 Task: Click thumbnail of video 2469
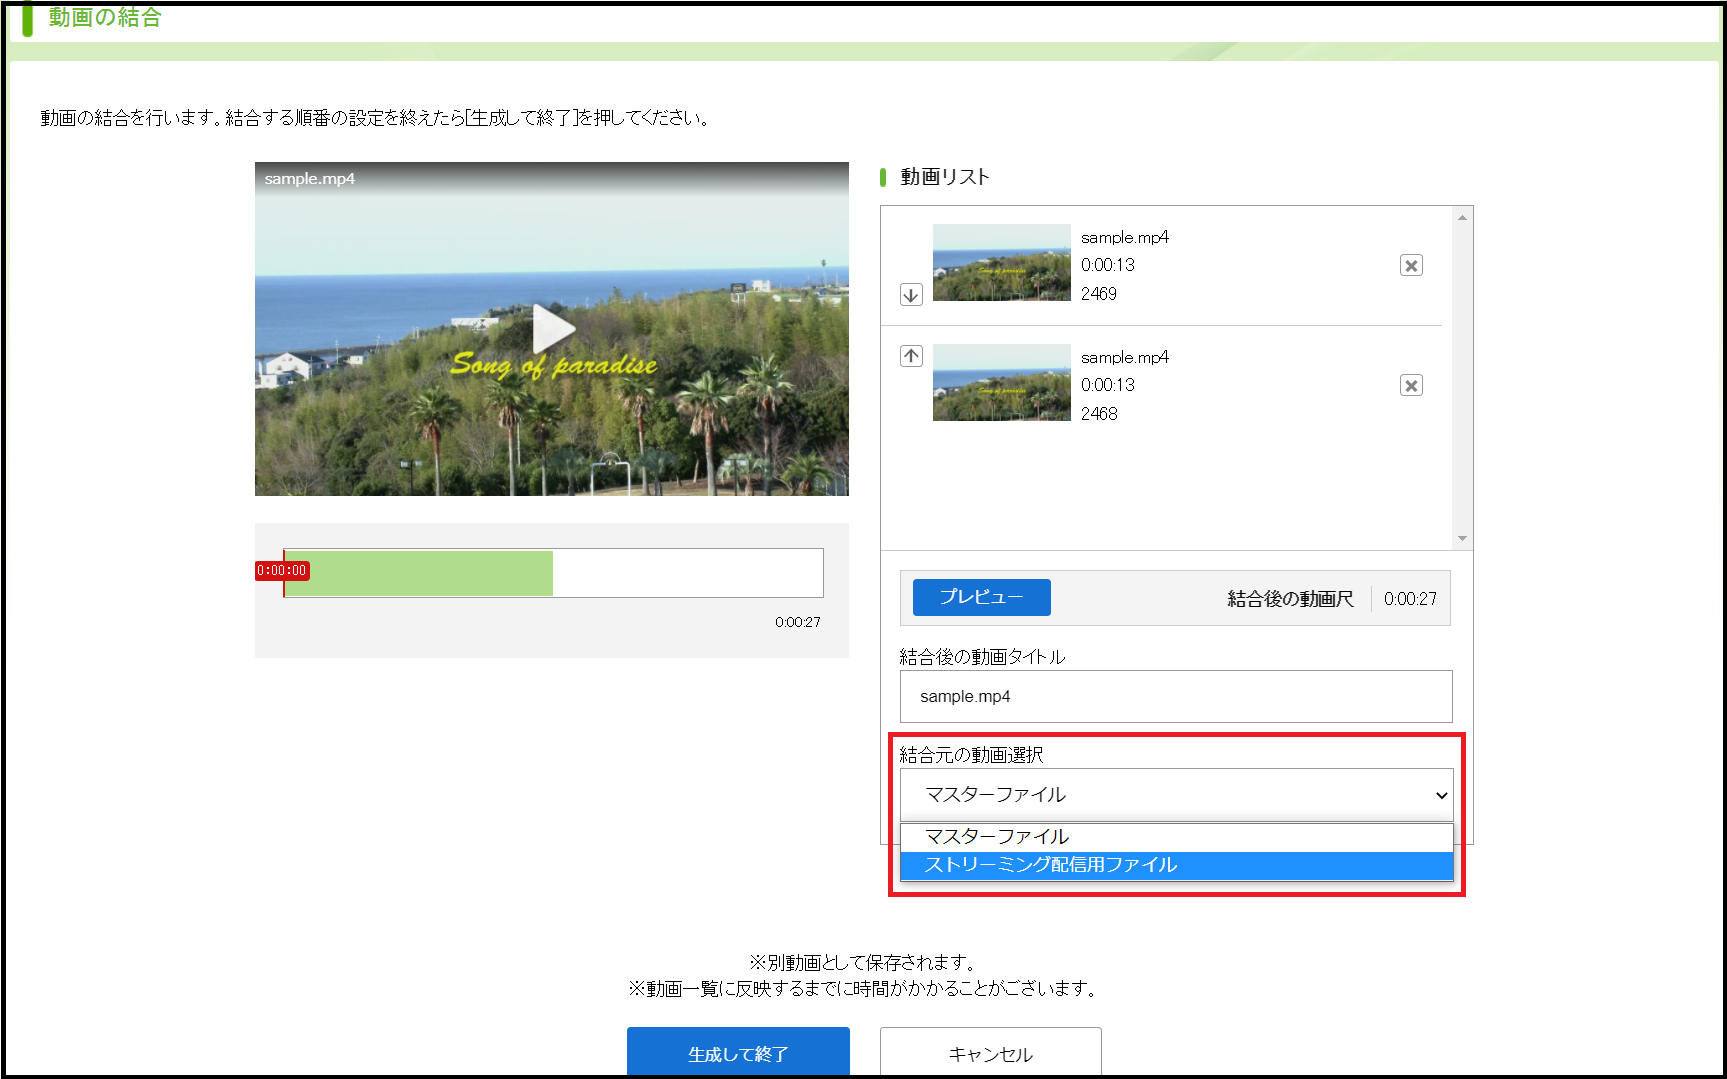[1001, 263]
